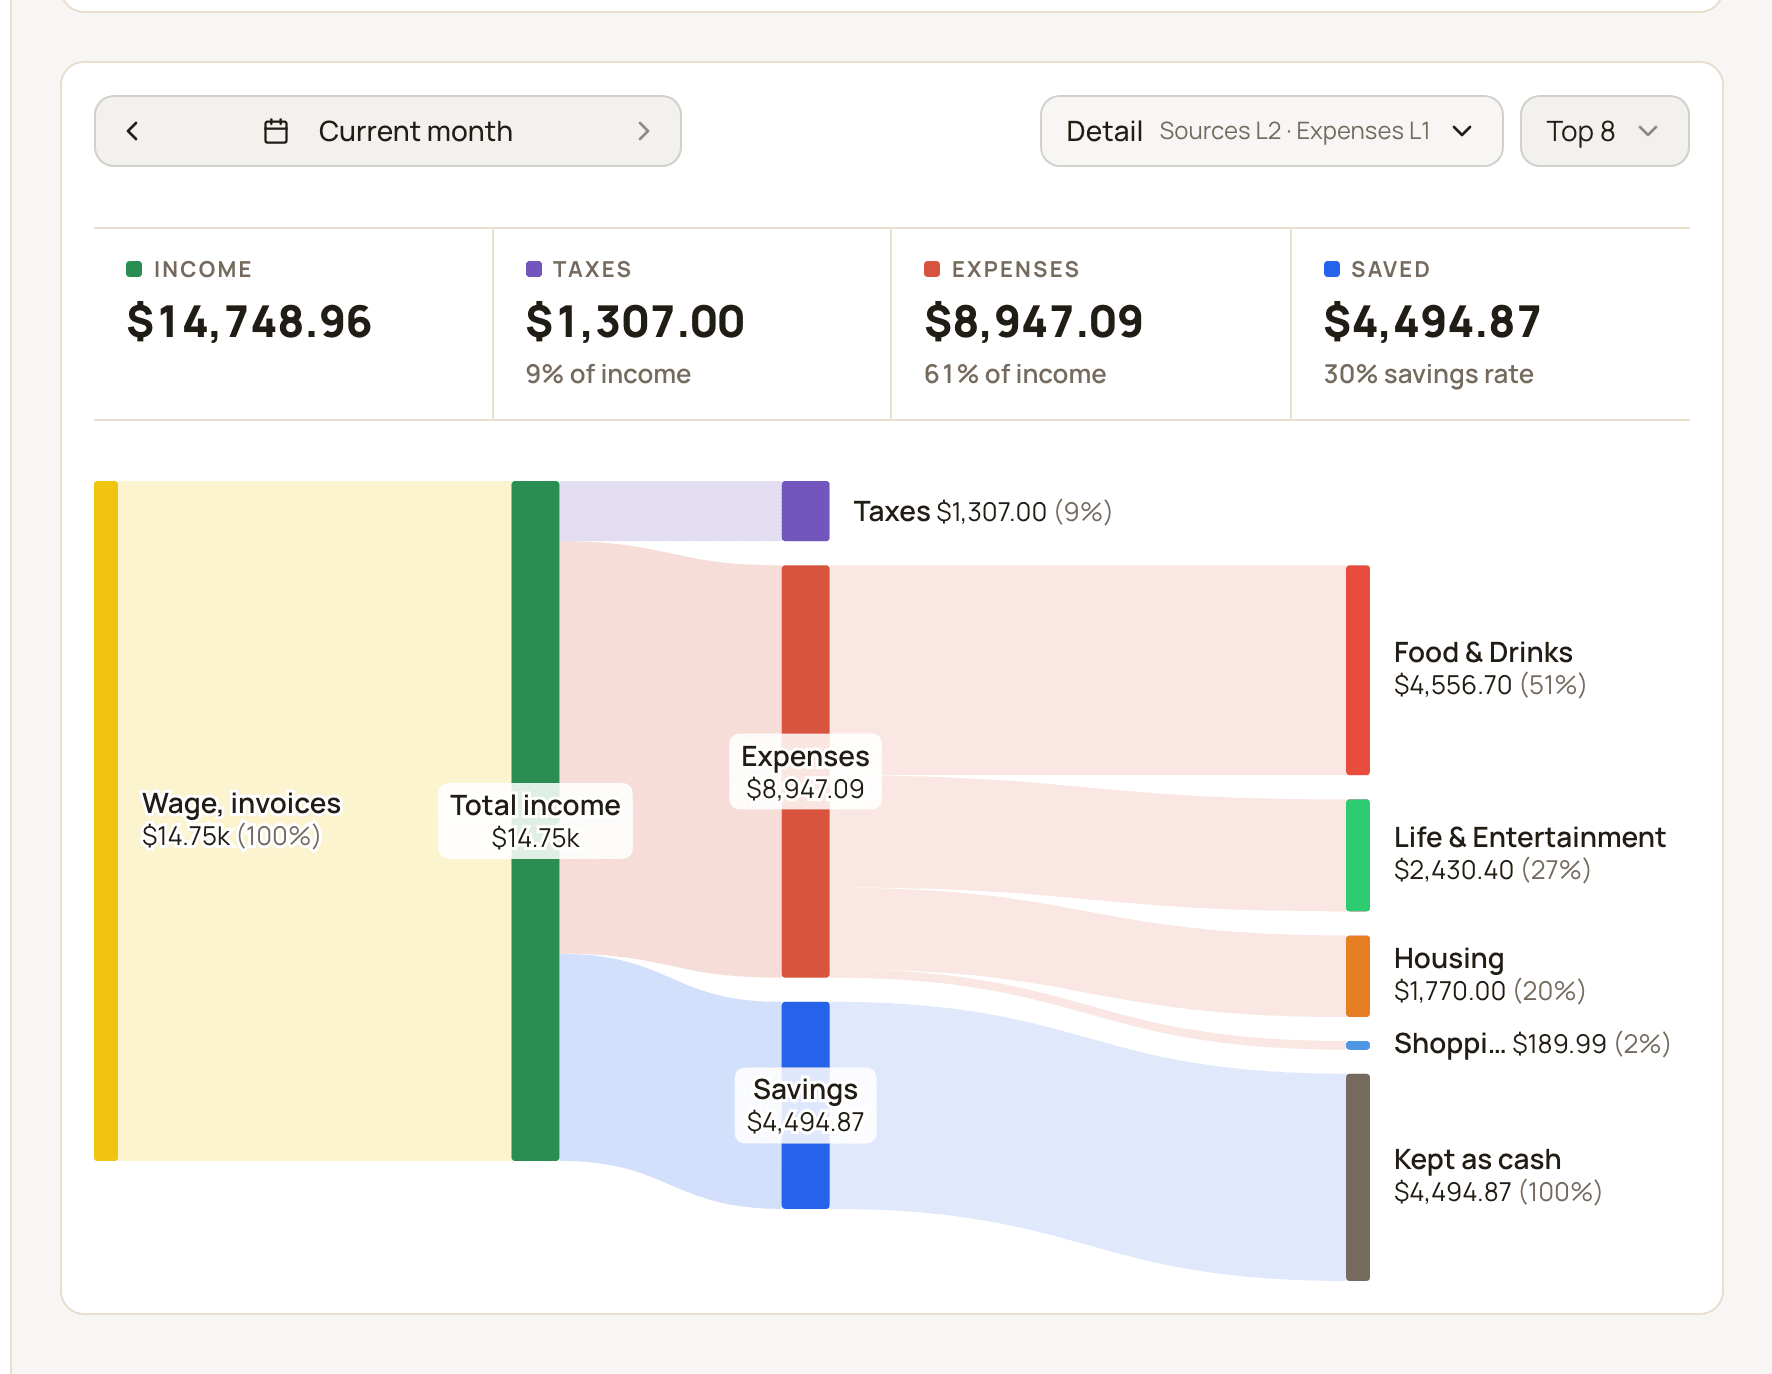Click the Total income $14.75k label
This screenshot has height=1374, width=1772.
pos(535,821)
